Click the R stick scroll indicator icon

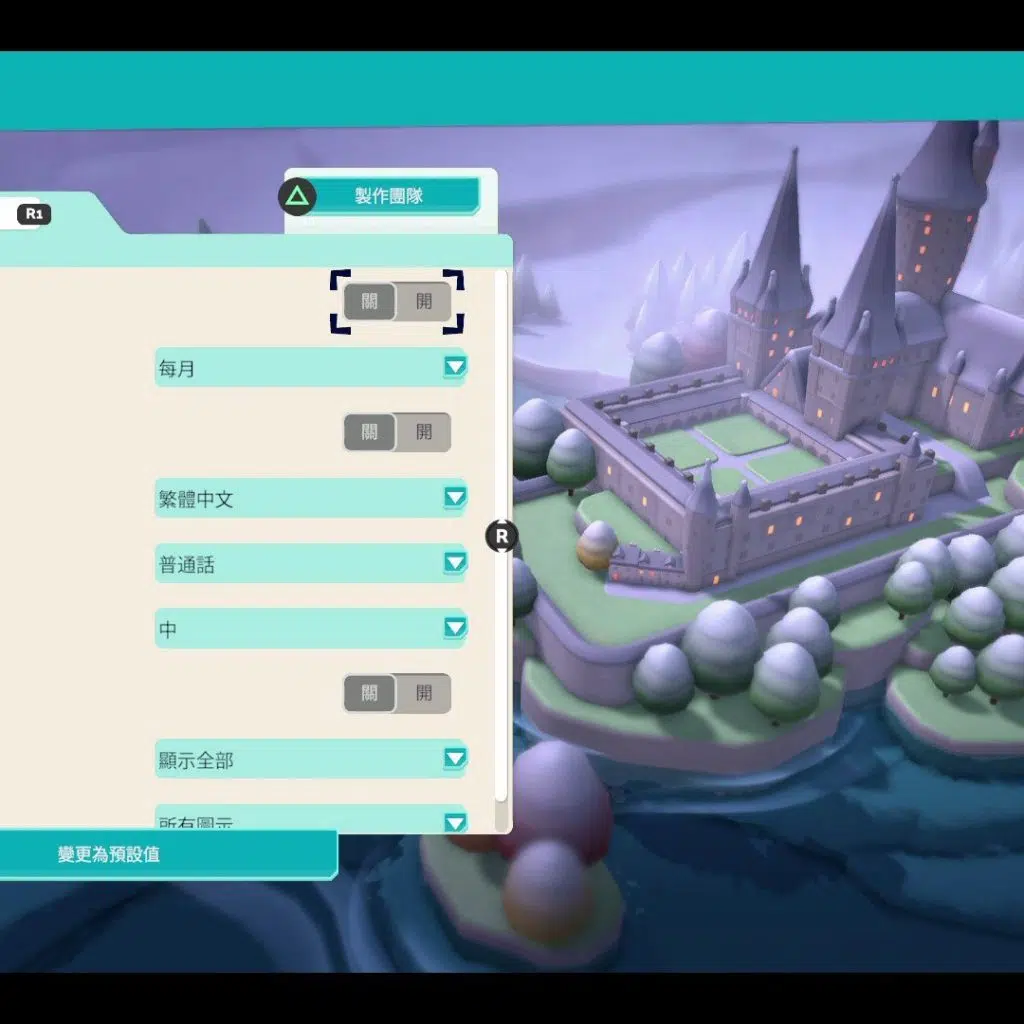(x=502, y=537)
